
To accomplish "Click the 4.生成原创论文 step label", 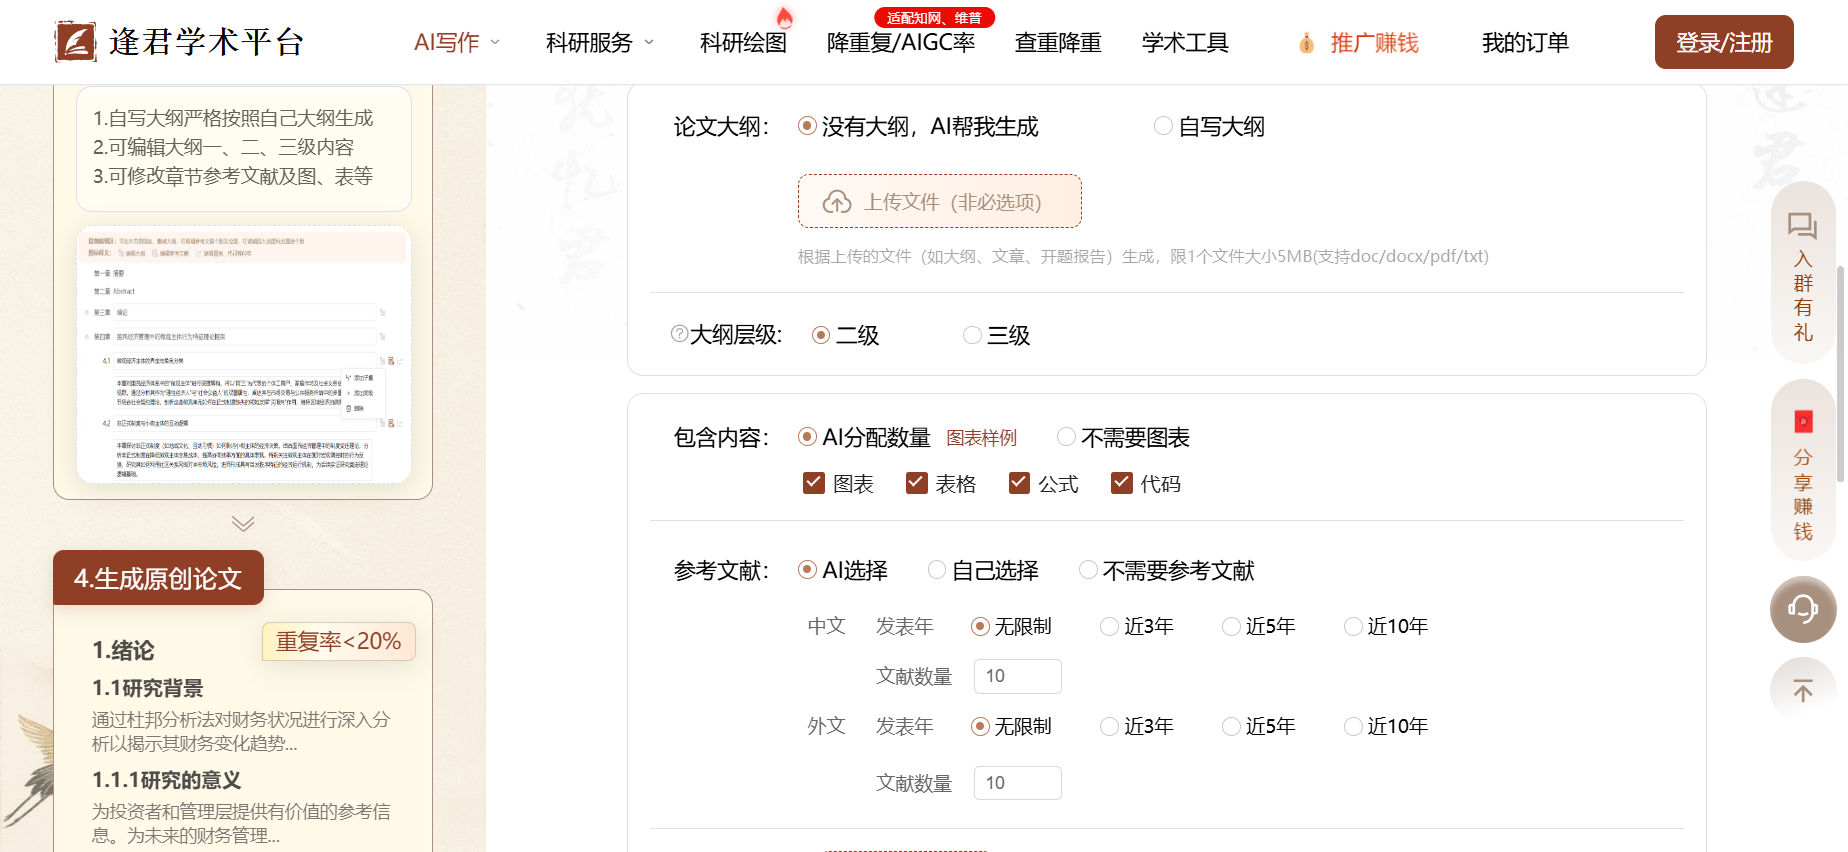I will (x=158, y=578).
